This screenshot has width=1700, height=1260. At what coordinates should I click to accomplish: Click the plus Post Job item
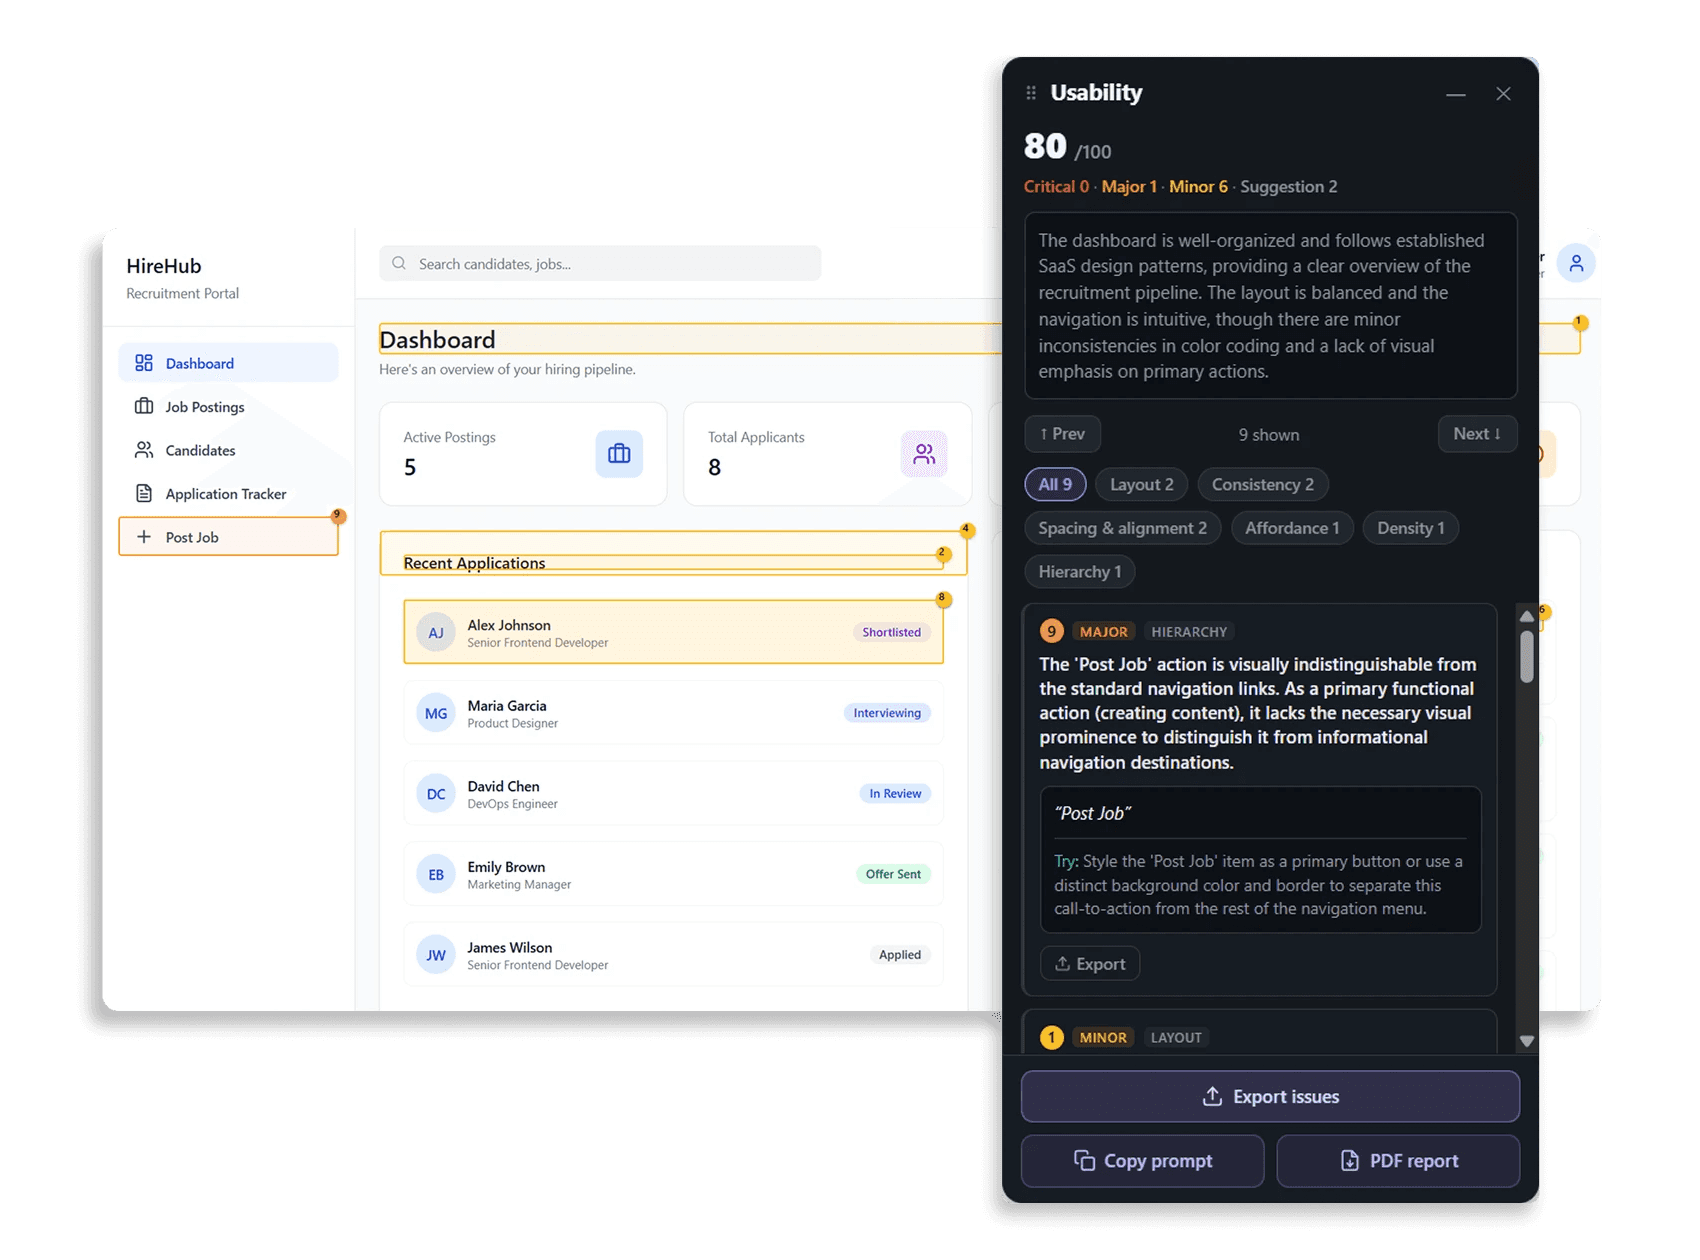(x=228, y=537)
